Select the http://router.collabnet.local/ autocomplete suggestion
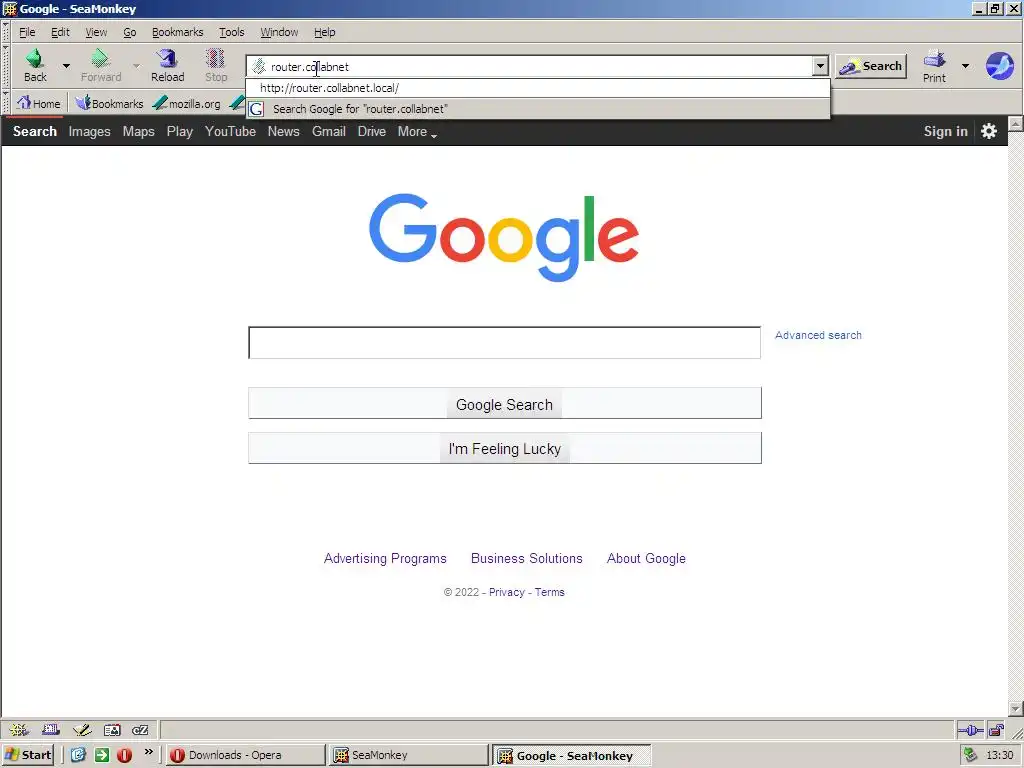The width and height of the screenshot is (1024, 768). (538, 88)
